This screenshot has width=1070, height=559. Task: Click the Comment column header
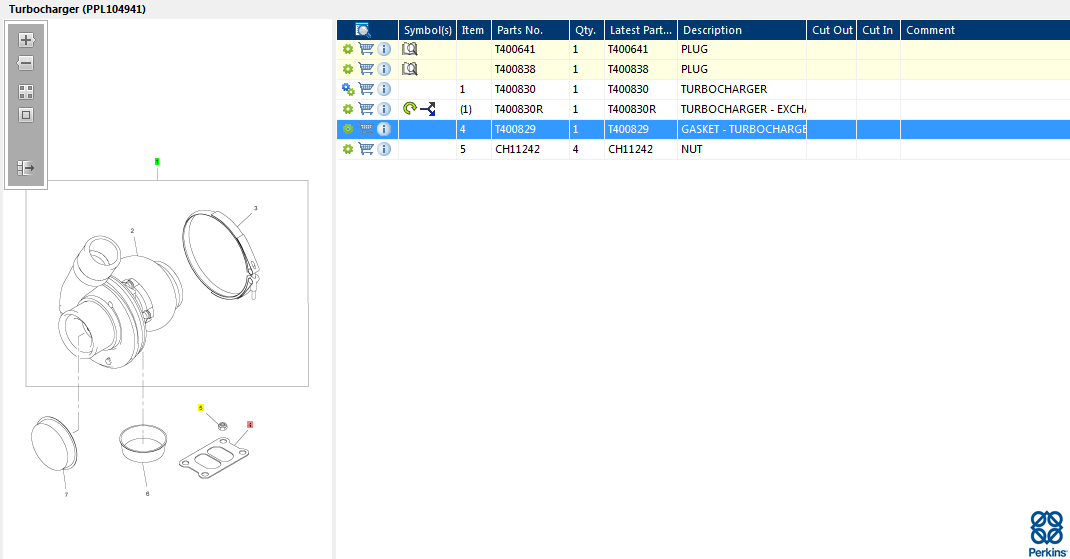pyautogui.click(x=985, y=30)
